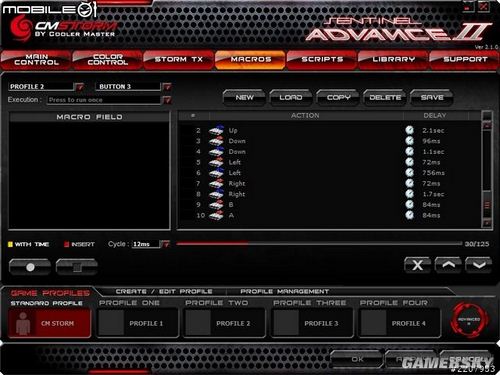Click the macro capacity progress bar

(x=319, y=244)
